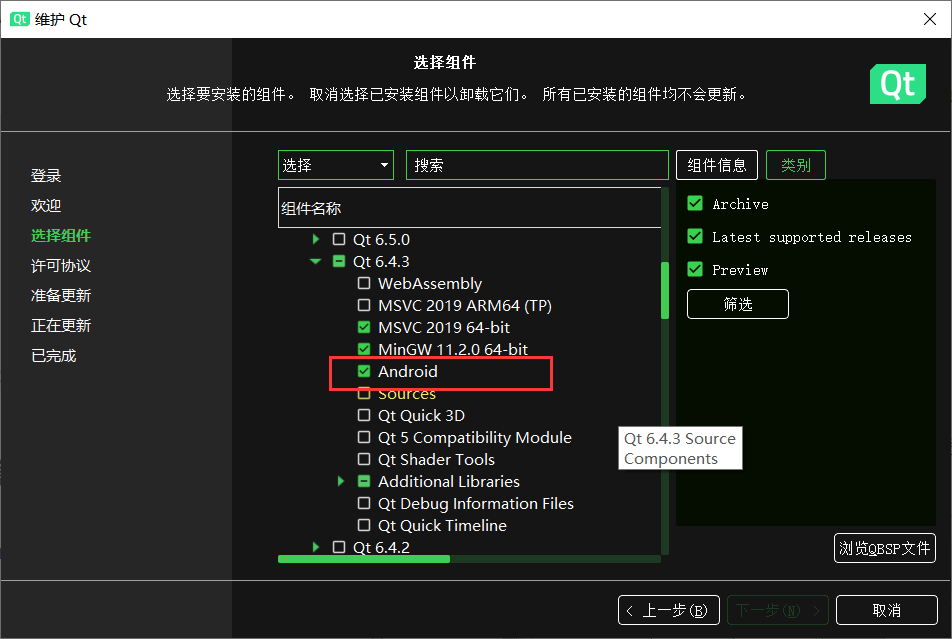Check the Qt Shader Tools component
The image size is (952, 639).
tap(364, 459)
